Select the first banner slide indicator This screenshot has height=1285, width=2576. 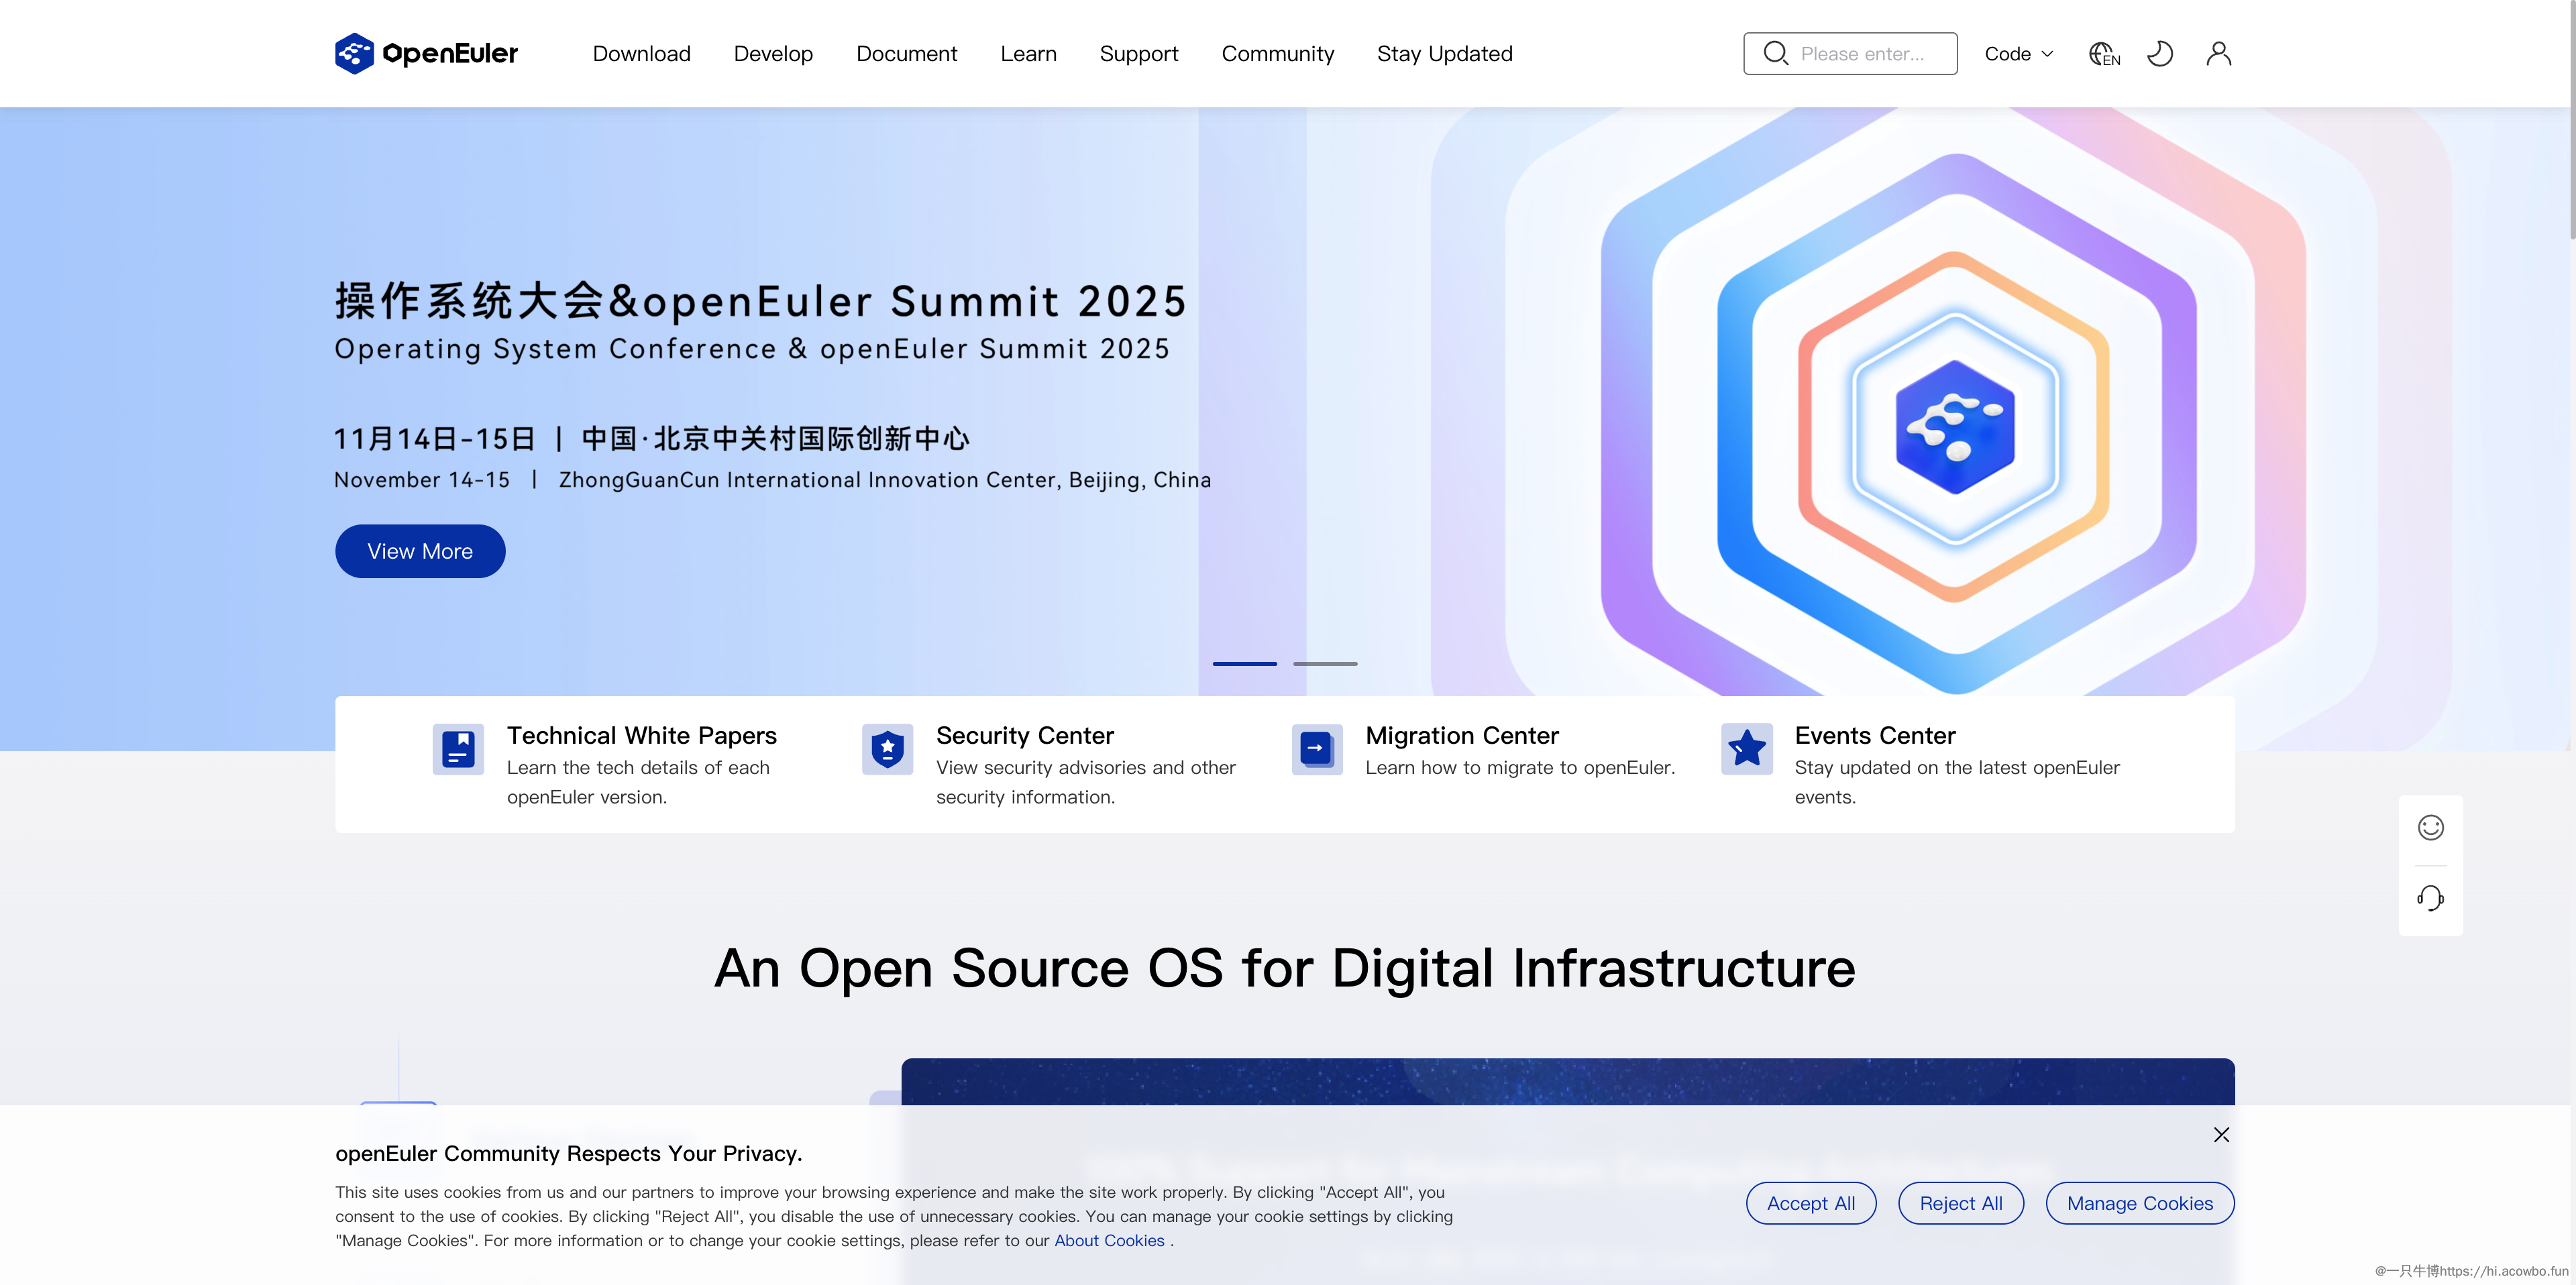tap(1244, 663)
